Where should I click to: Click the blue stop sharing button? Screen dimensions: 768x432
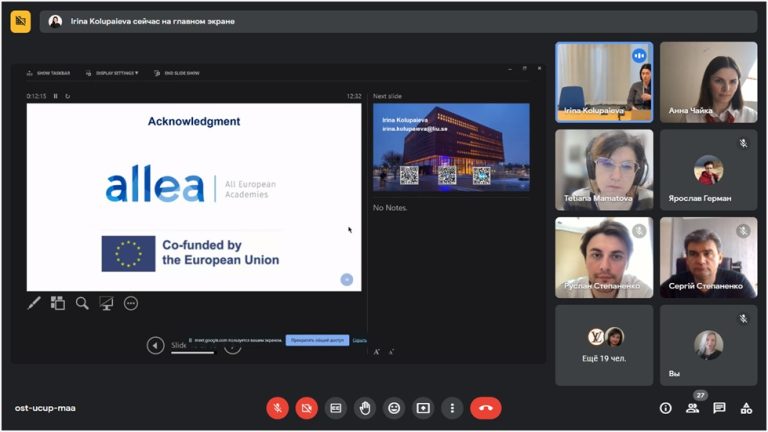pos(317,340)
